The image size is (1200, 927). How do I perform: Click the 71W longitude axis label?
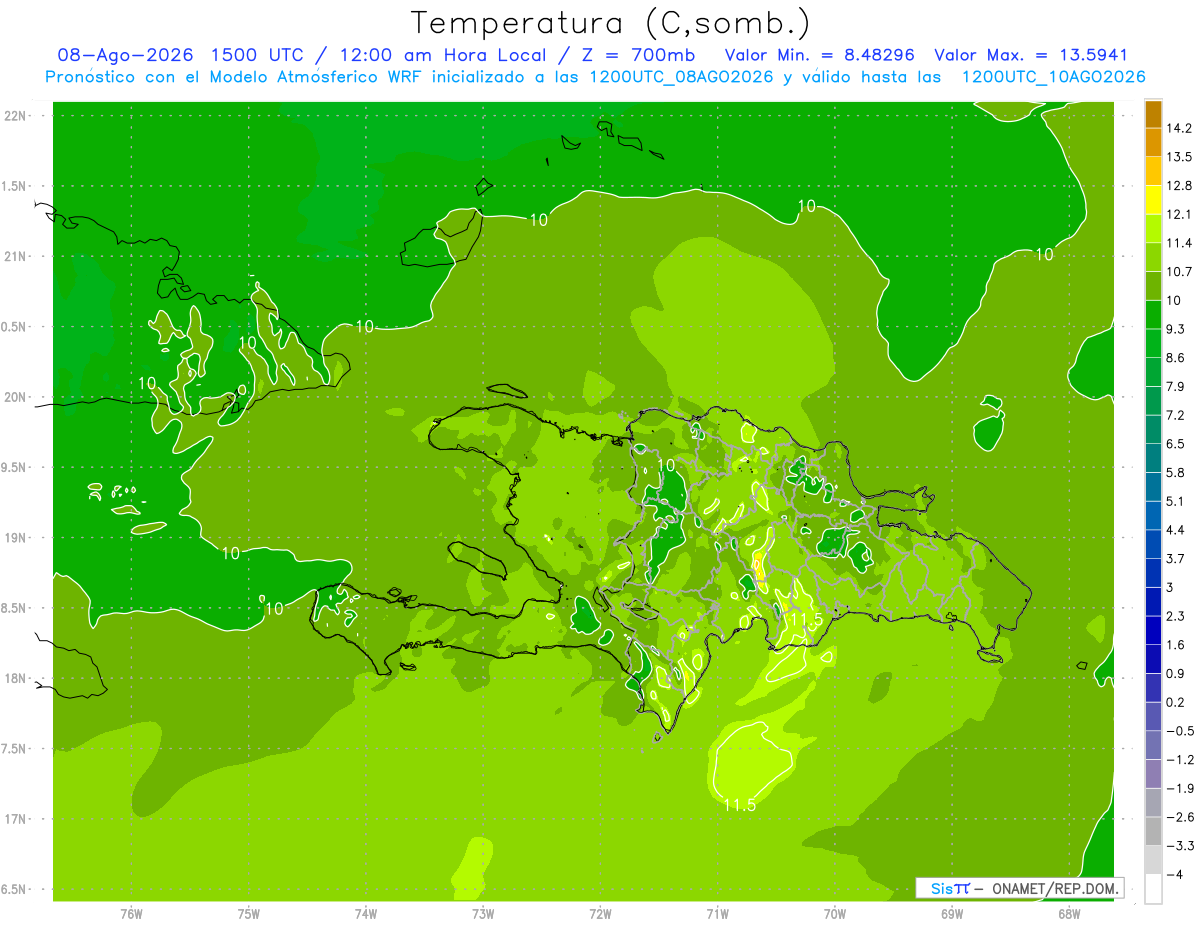point(717,913)
